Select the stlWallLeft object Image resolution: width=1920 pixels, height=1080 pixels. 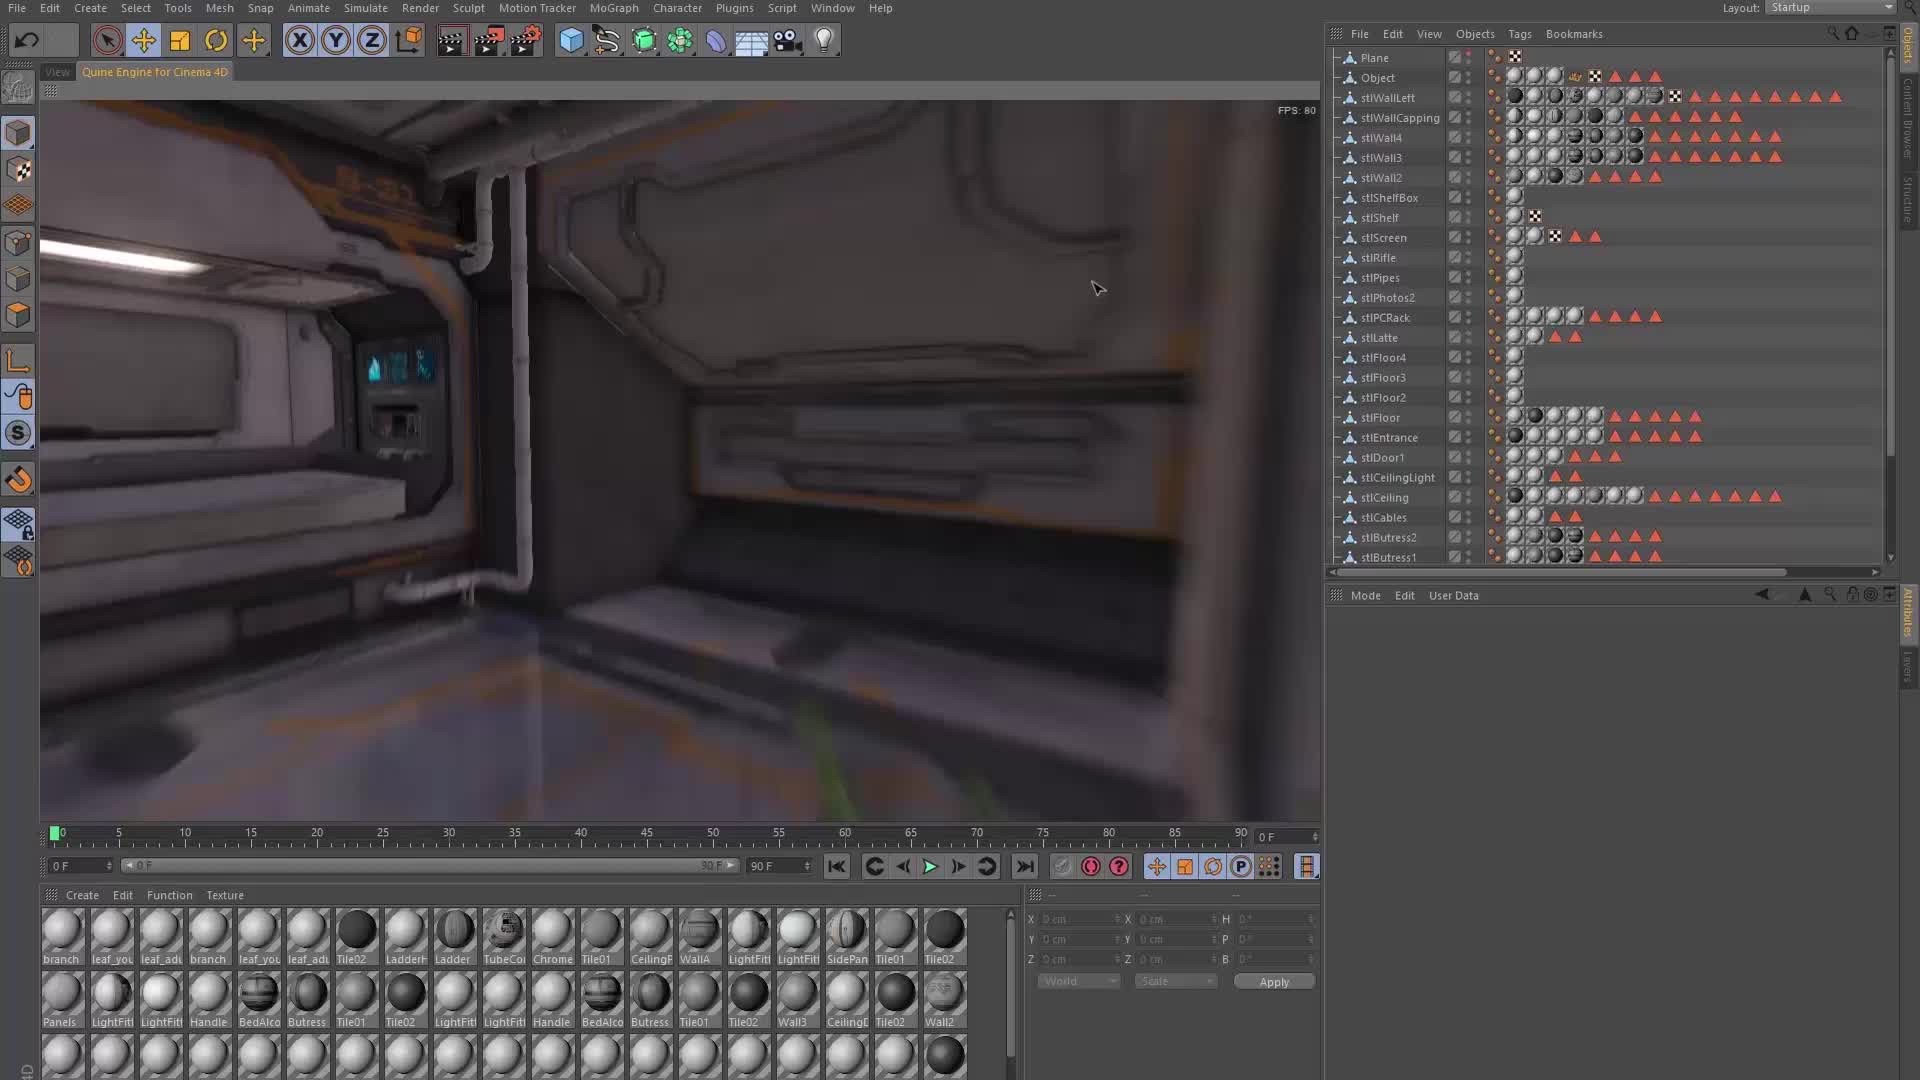coord(1388,98)
